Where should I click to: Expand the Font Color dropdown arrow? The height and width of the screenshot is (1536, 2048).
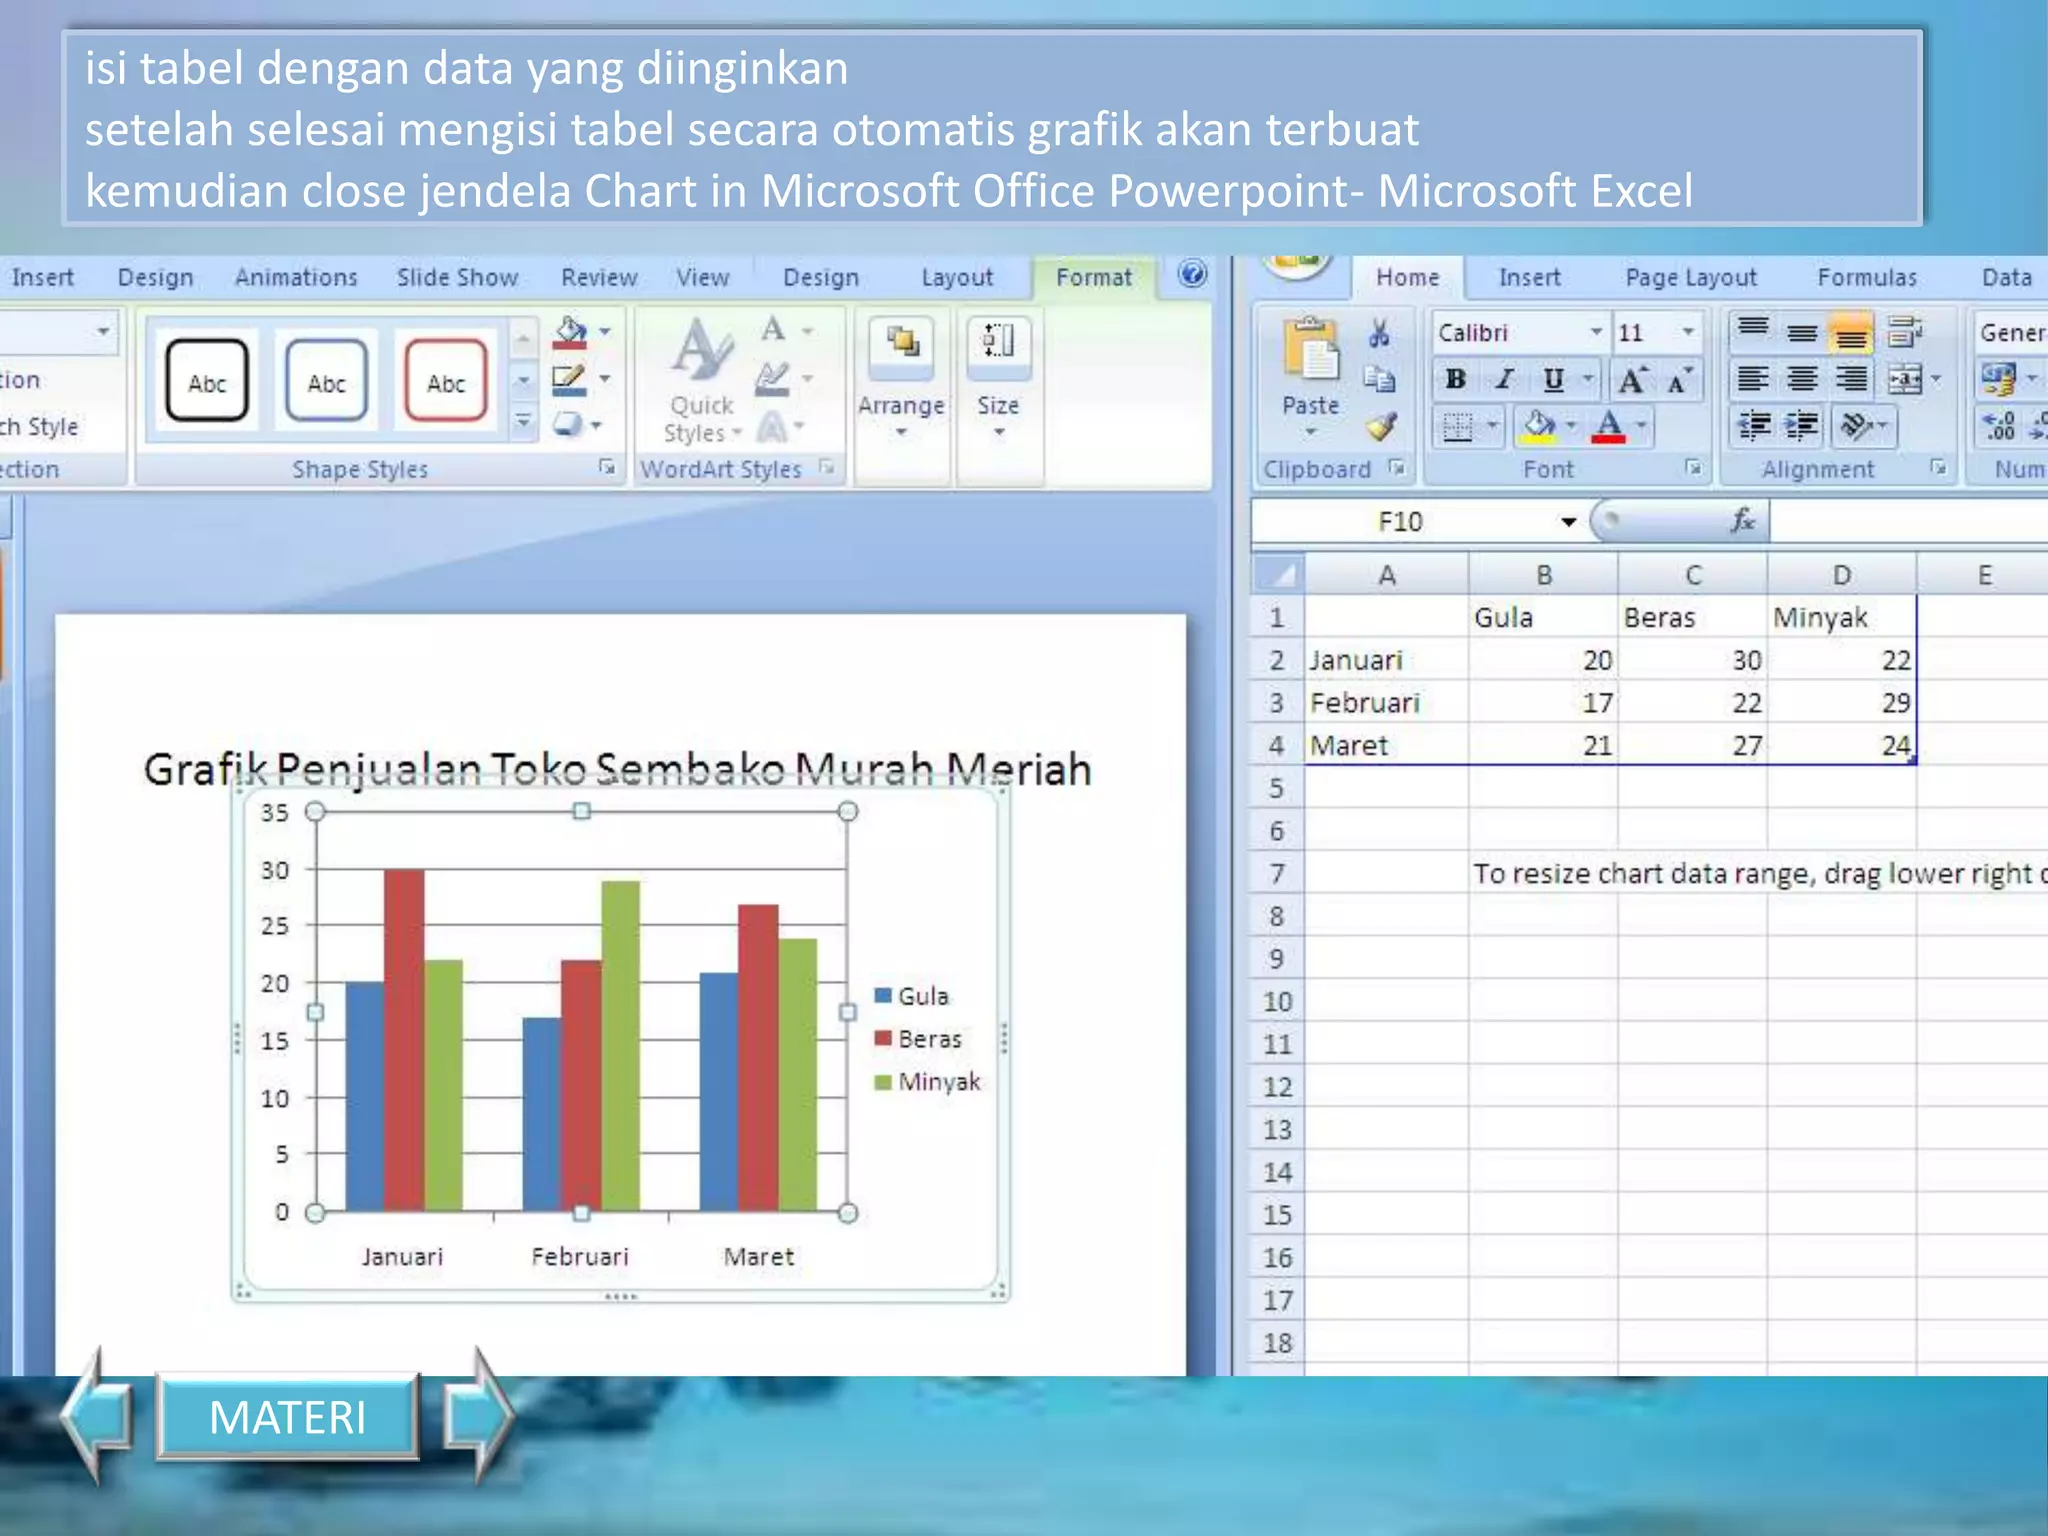[x=1641, y=426]
